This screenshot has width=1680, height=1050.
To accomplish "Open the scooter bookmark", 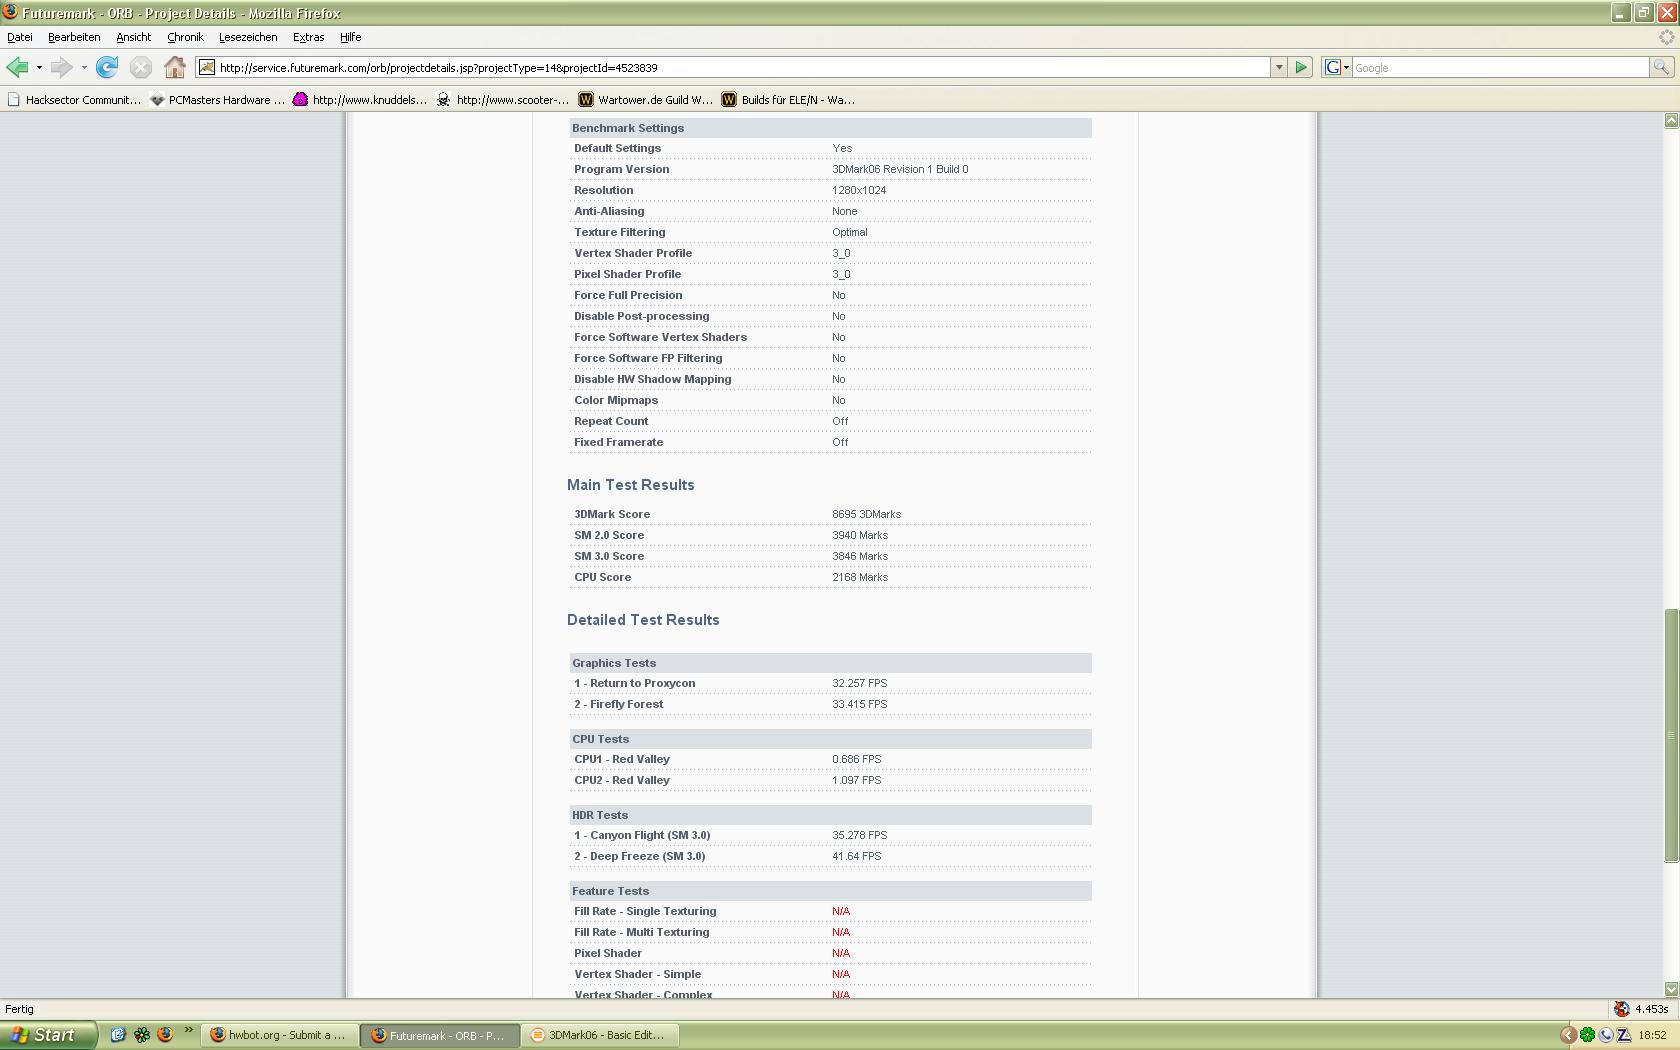I will click(503, 100).
